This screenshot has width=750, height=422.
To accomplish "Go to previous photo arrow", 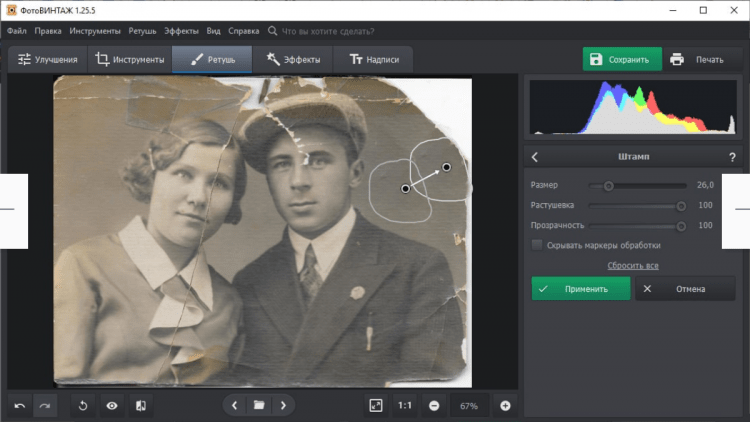I will tap(234, 406).
